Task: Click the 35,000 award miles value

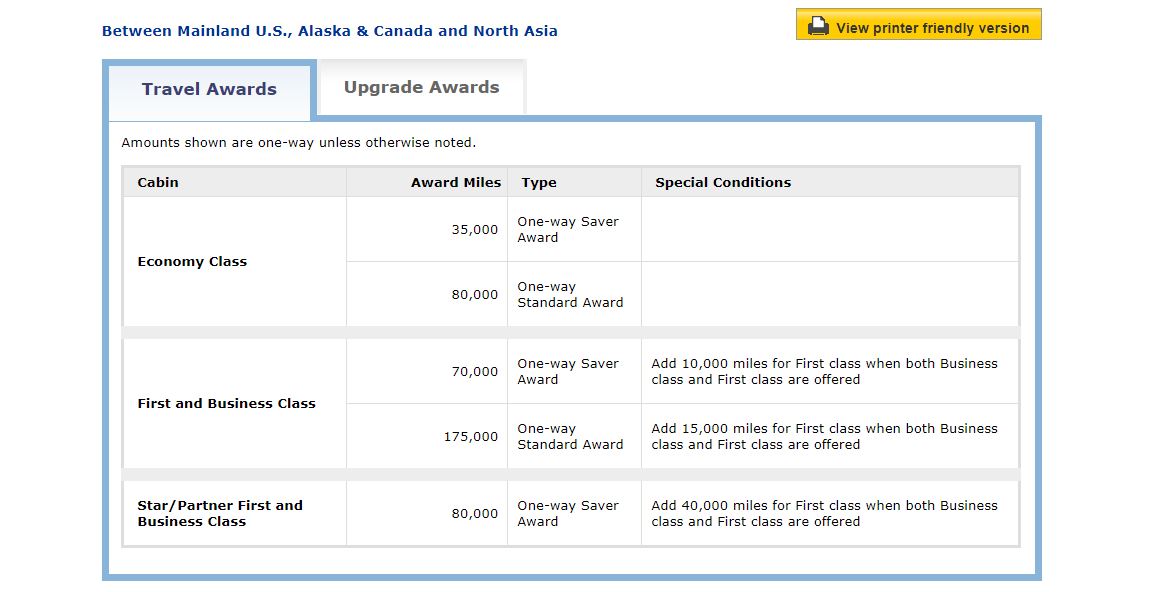Action: (474, 230)
